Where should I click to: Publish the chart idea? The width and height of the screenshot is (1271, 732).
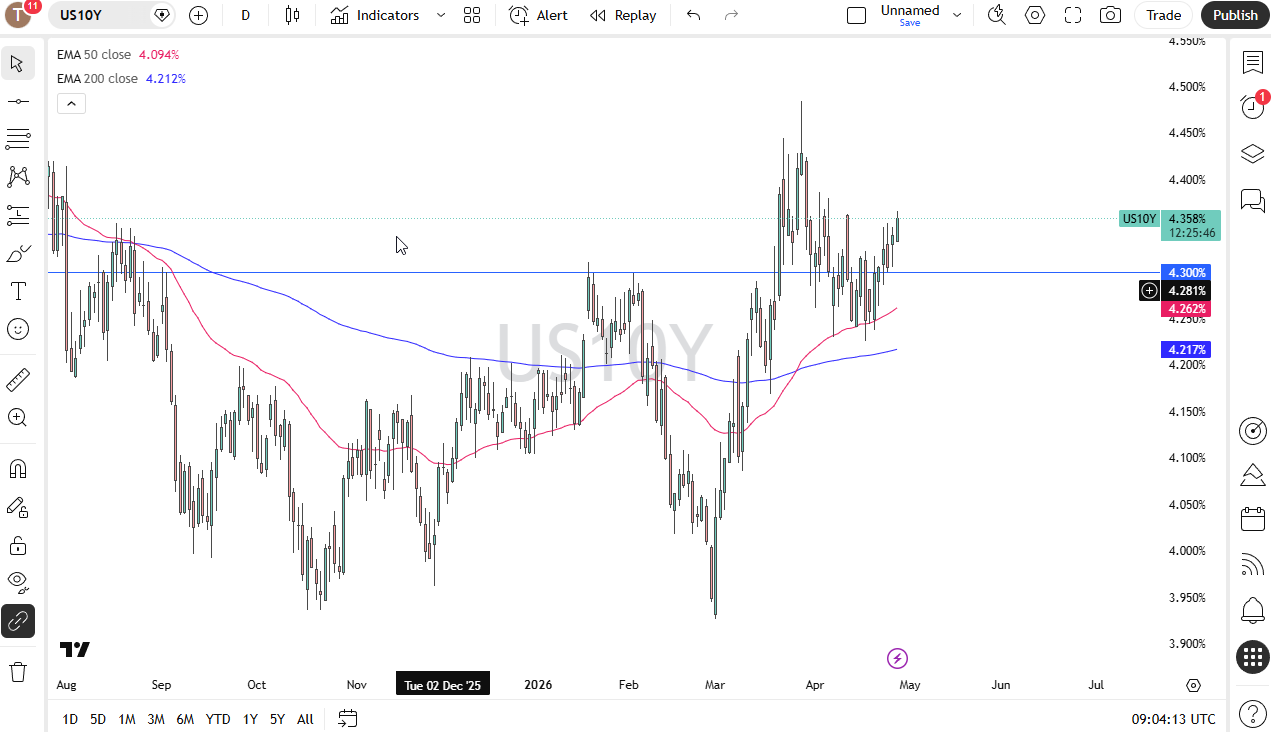1235,15
